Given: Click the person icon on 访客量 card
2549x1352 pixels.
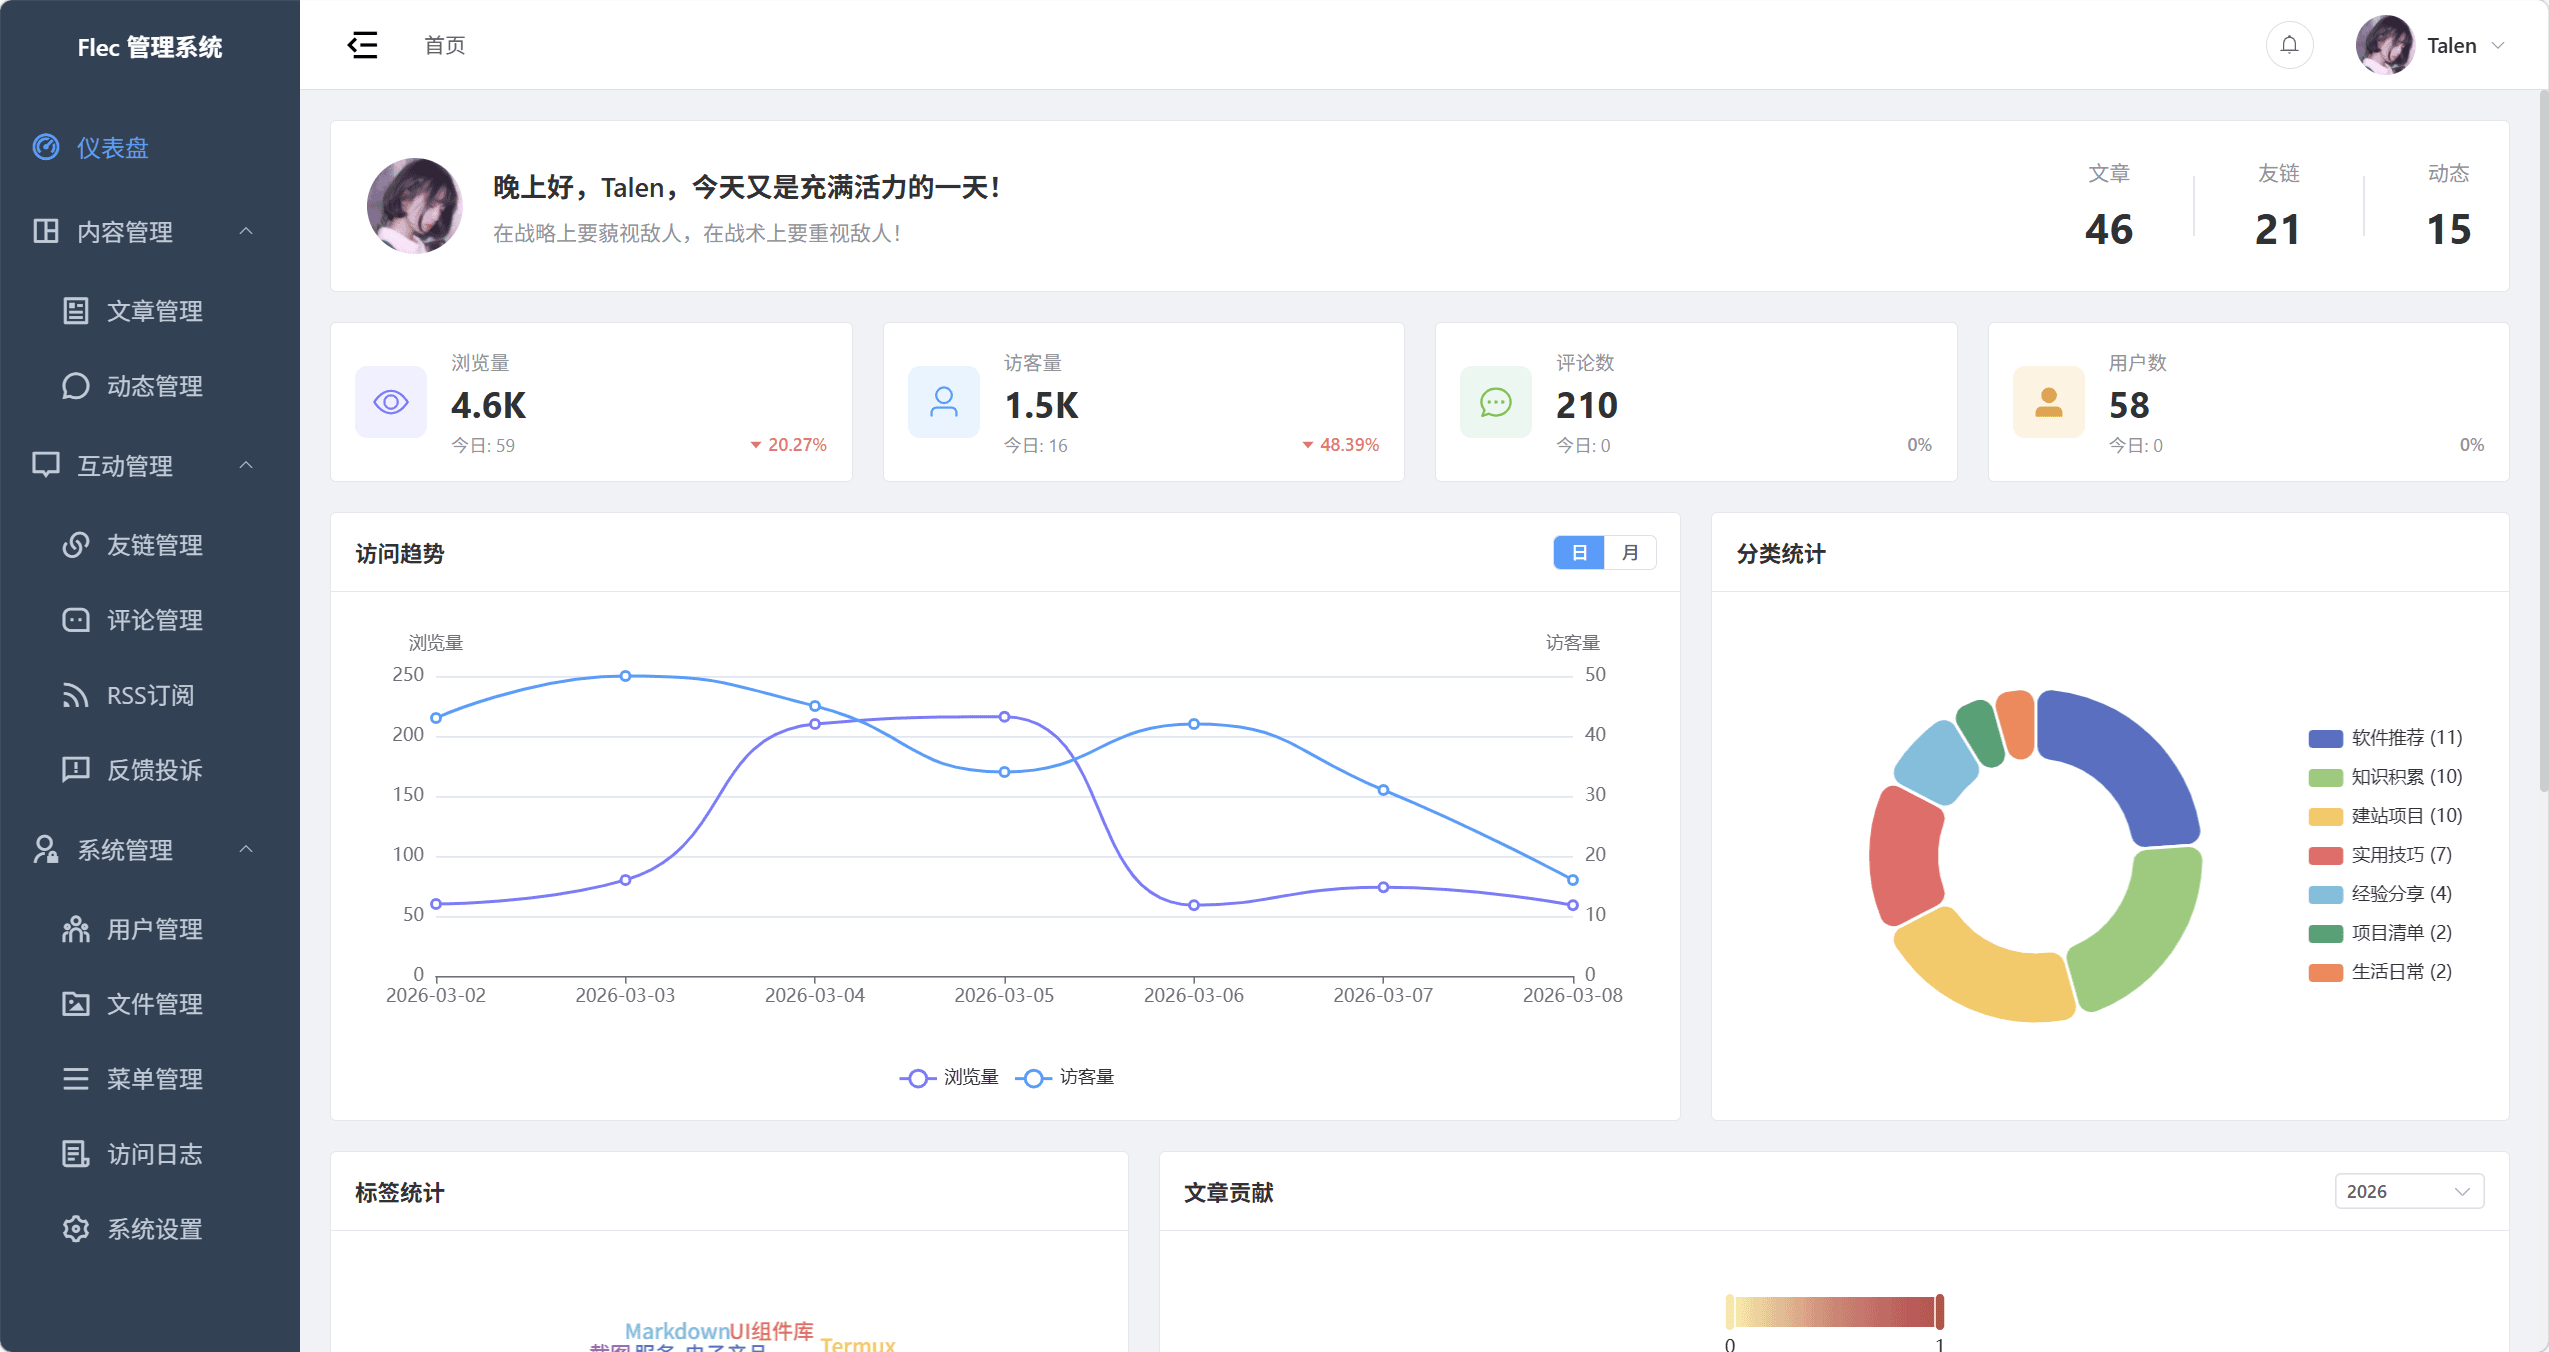Looking at the screenshot, I should coord(944,402).
